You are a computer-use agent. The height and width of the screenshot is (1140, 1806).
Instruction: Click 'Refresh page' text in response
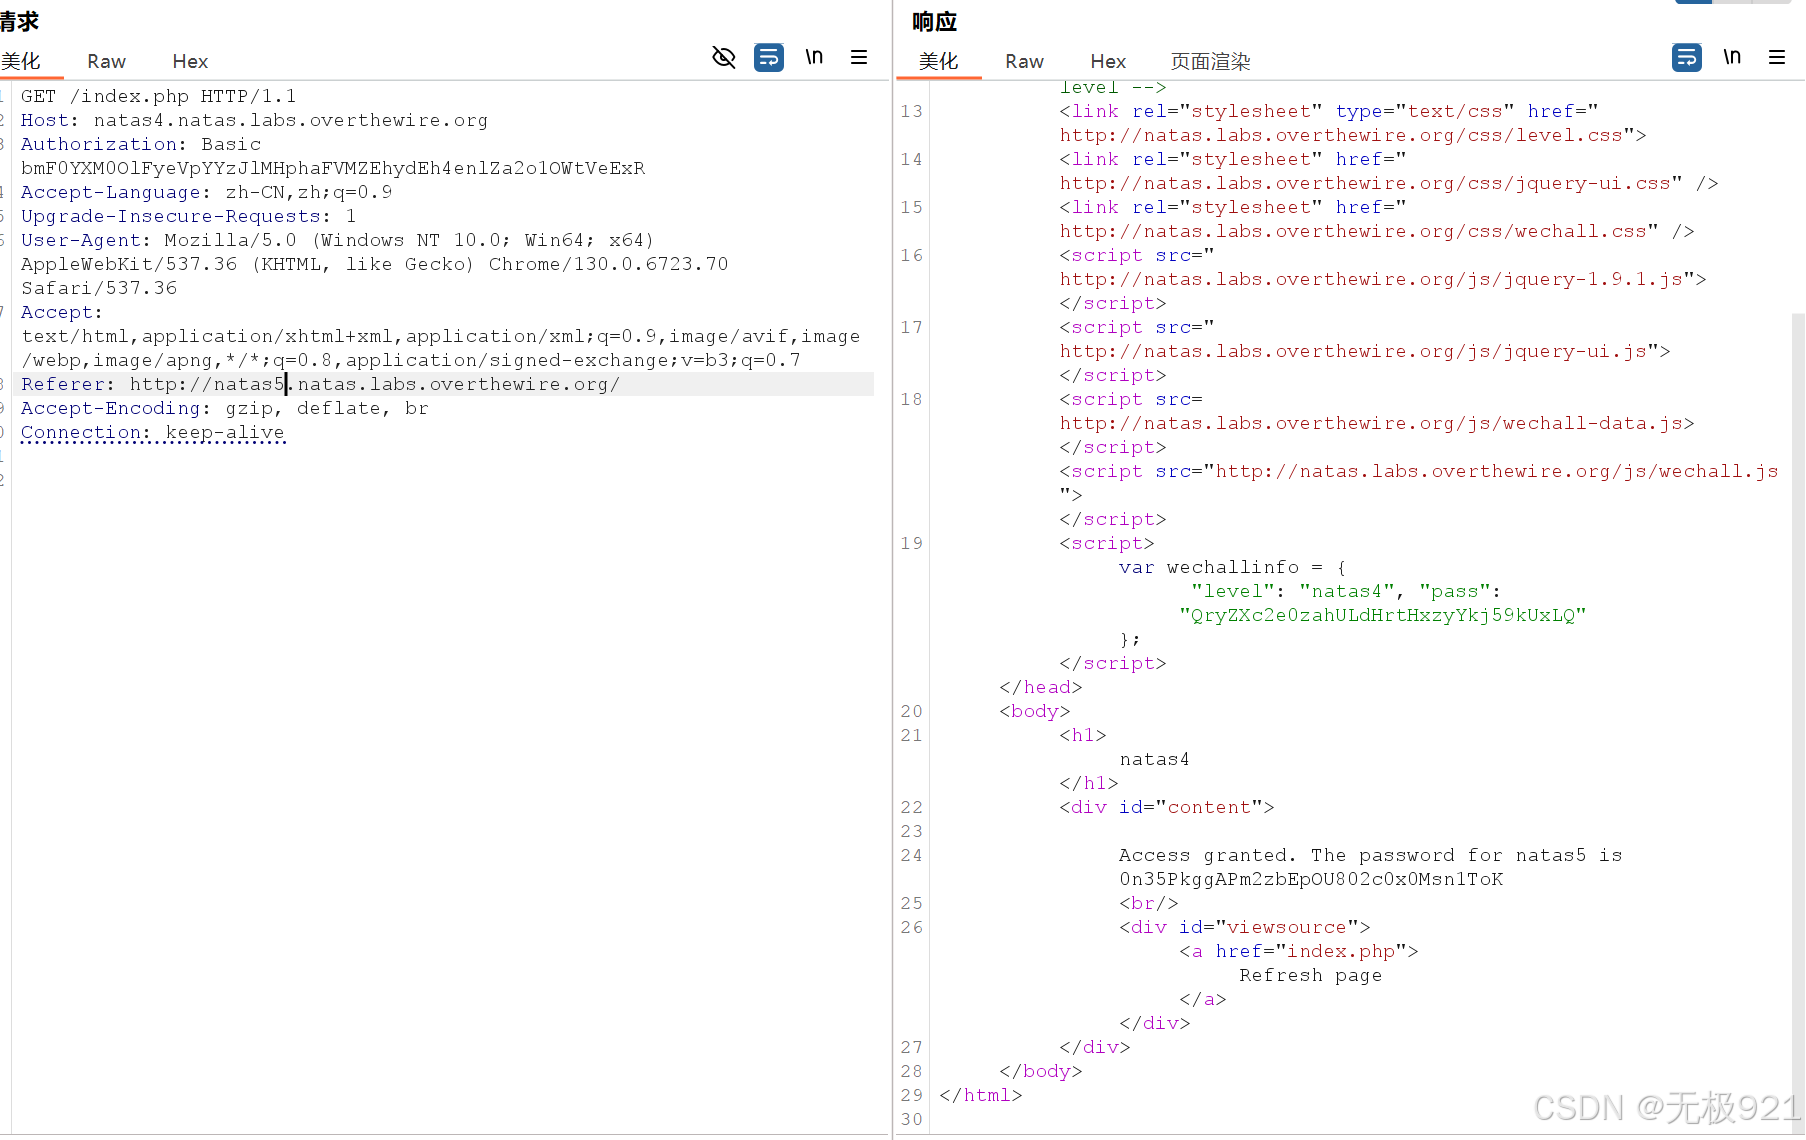tap(1310, 975)
